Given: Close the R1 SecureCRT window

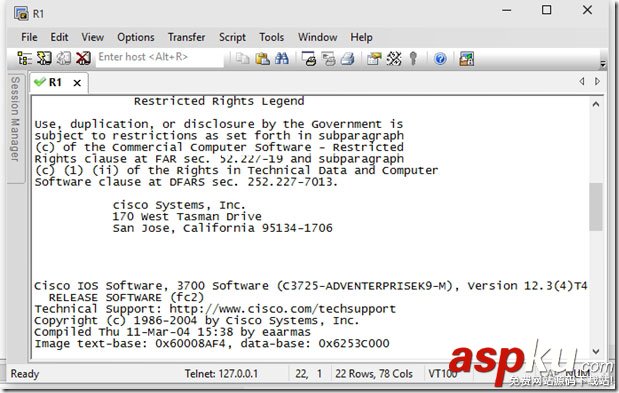Looking at the screenshot, I should [x=587, y=10].
